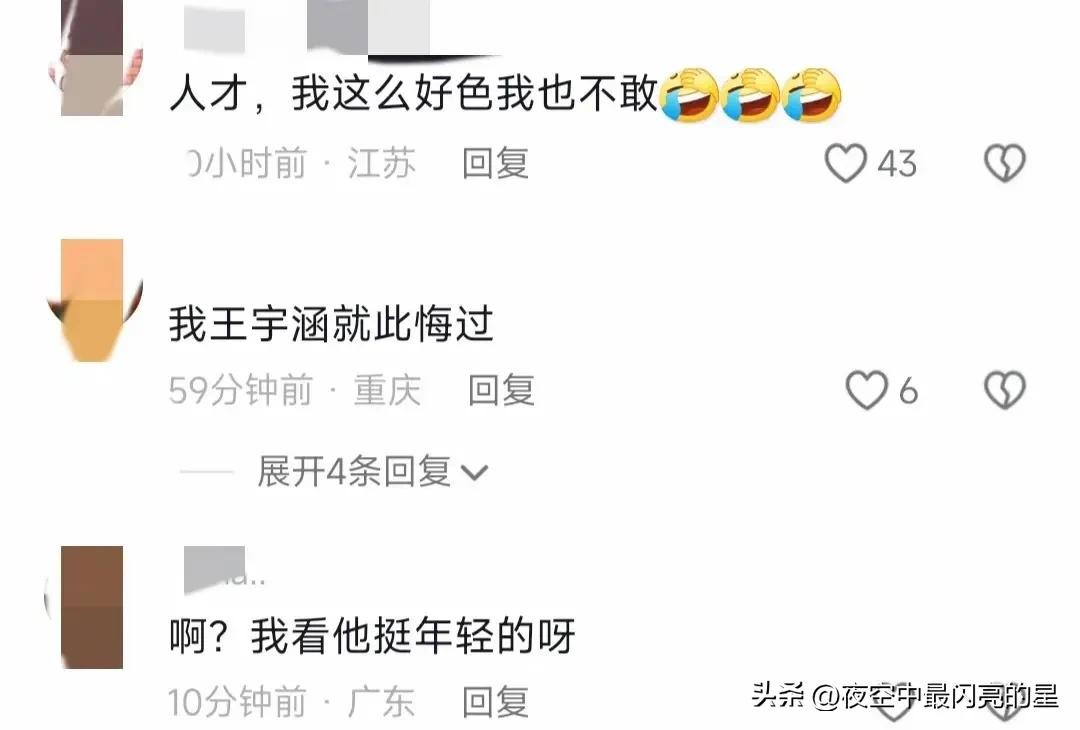Click the like count 6

[908, 391]
